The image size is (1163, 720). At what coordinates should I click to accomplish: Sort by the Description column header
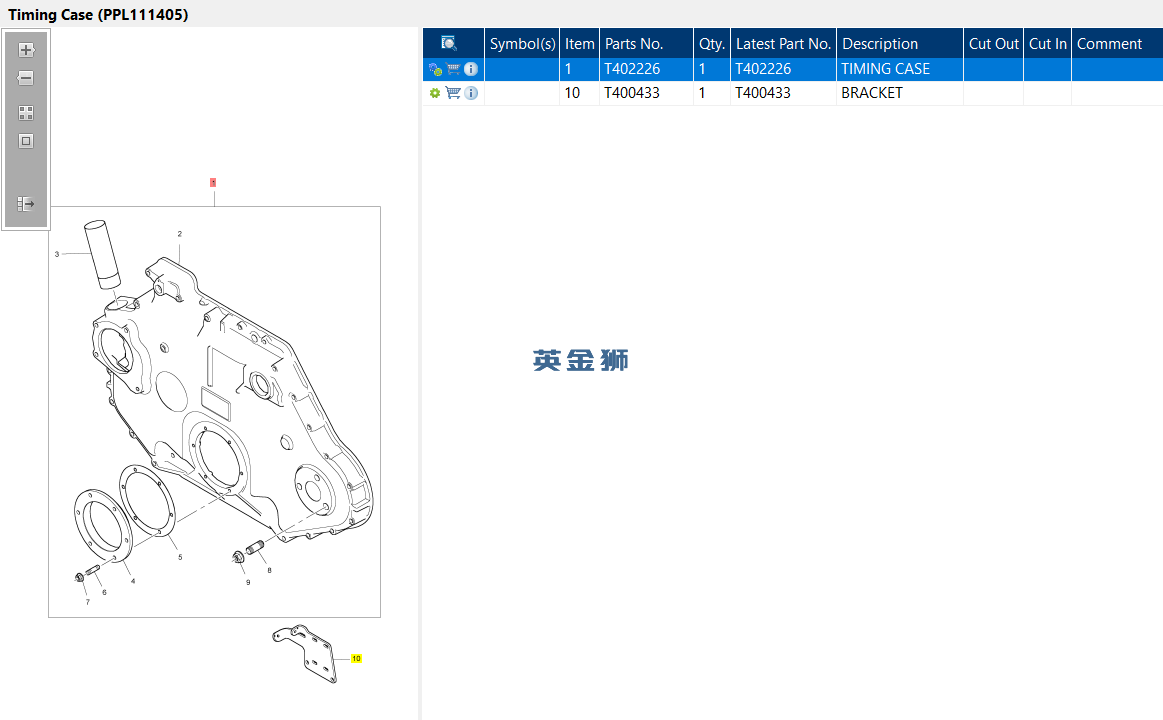coord(900,44)
